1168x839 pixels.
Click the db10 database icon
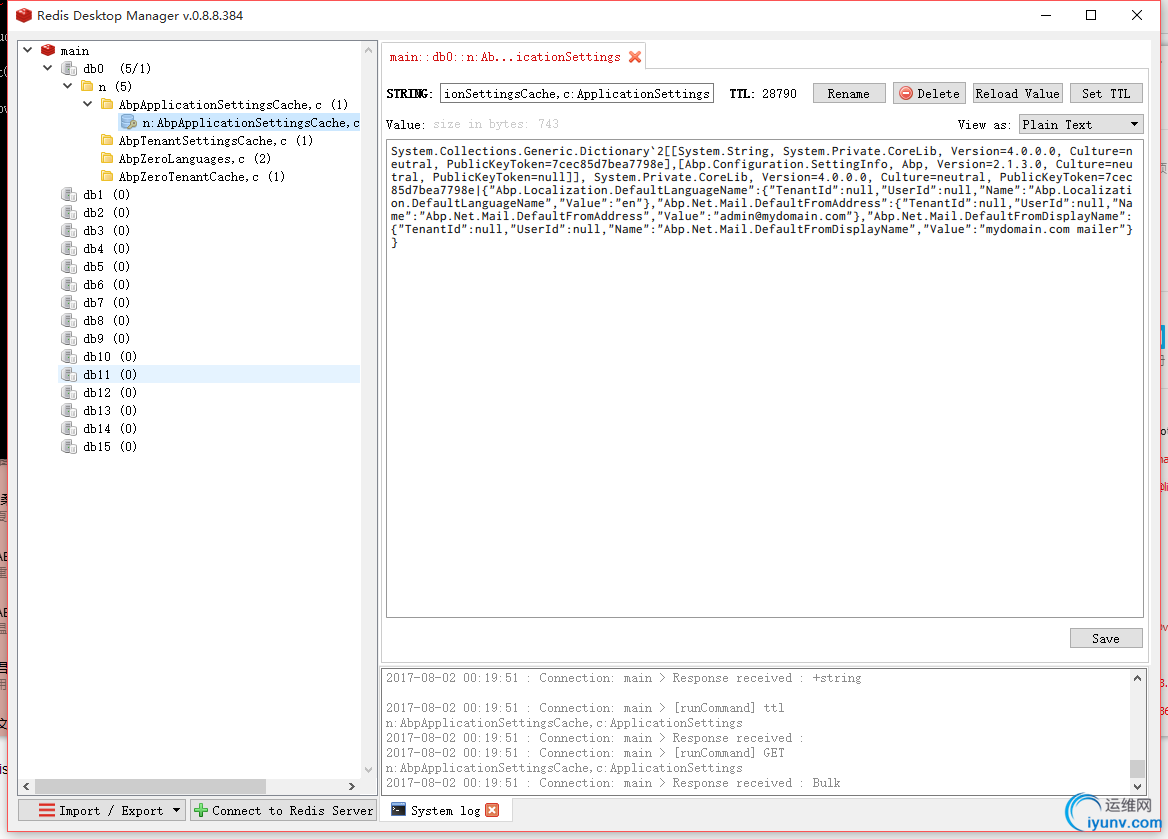69,356
